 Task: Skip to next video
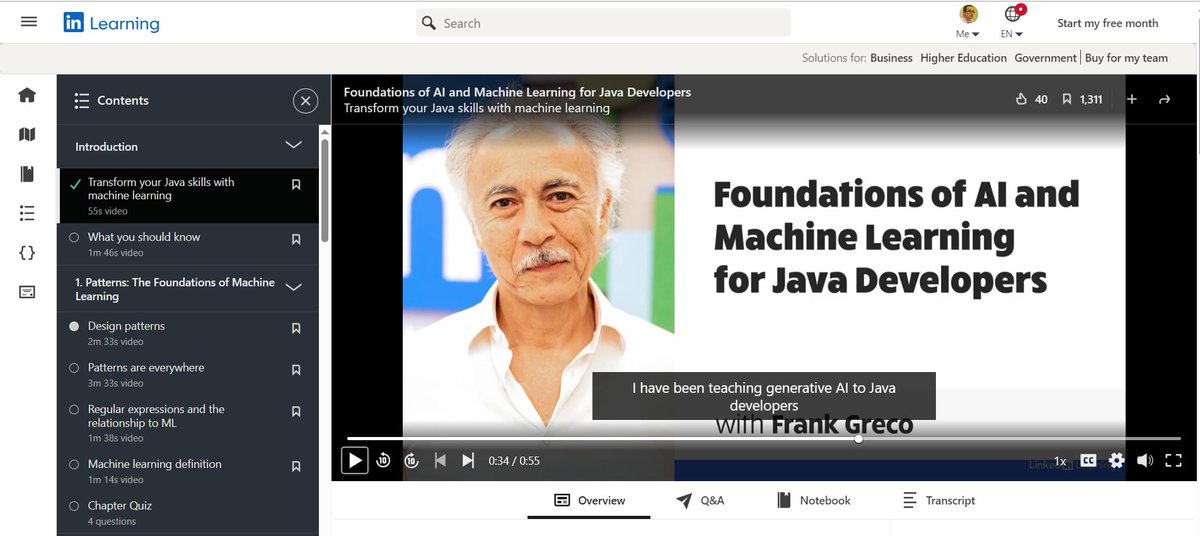(468, 460)
